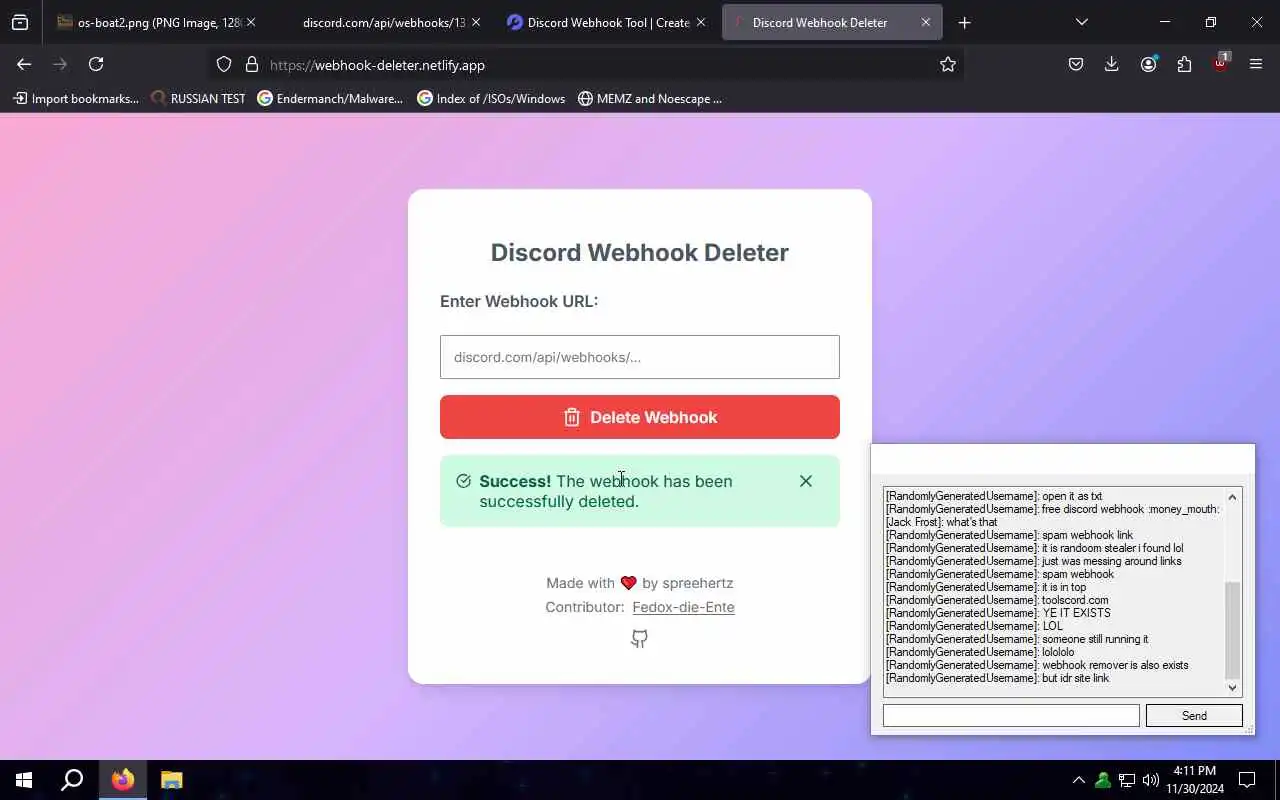Switch to Discord Webhook Tool tab
The image size is (1280, 800).
click(x=608, y=22)
